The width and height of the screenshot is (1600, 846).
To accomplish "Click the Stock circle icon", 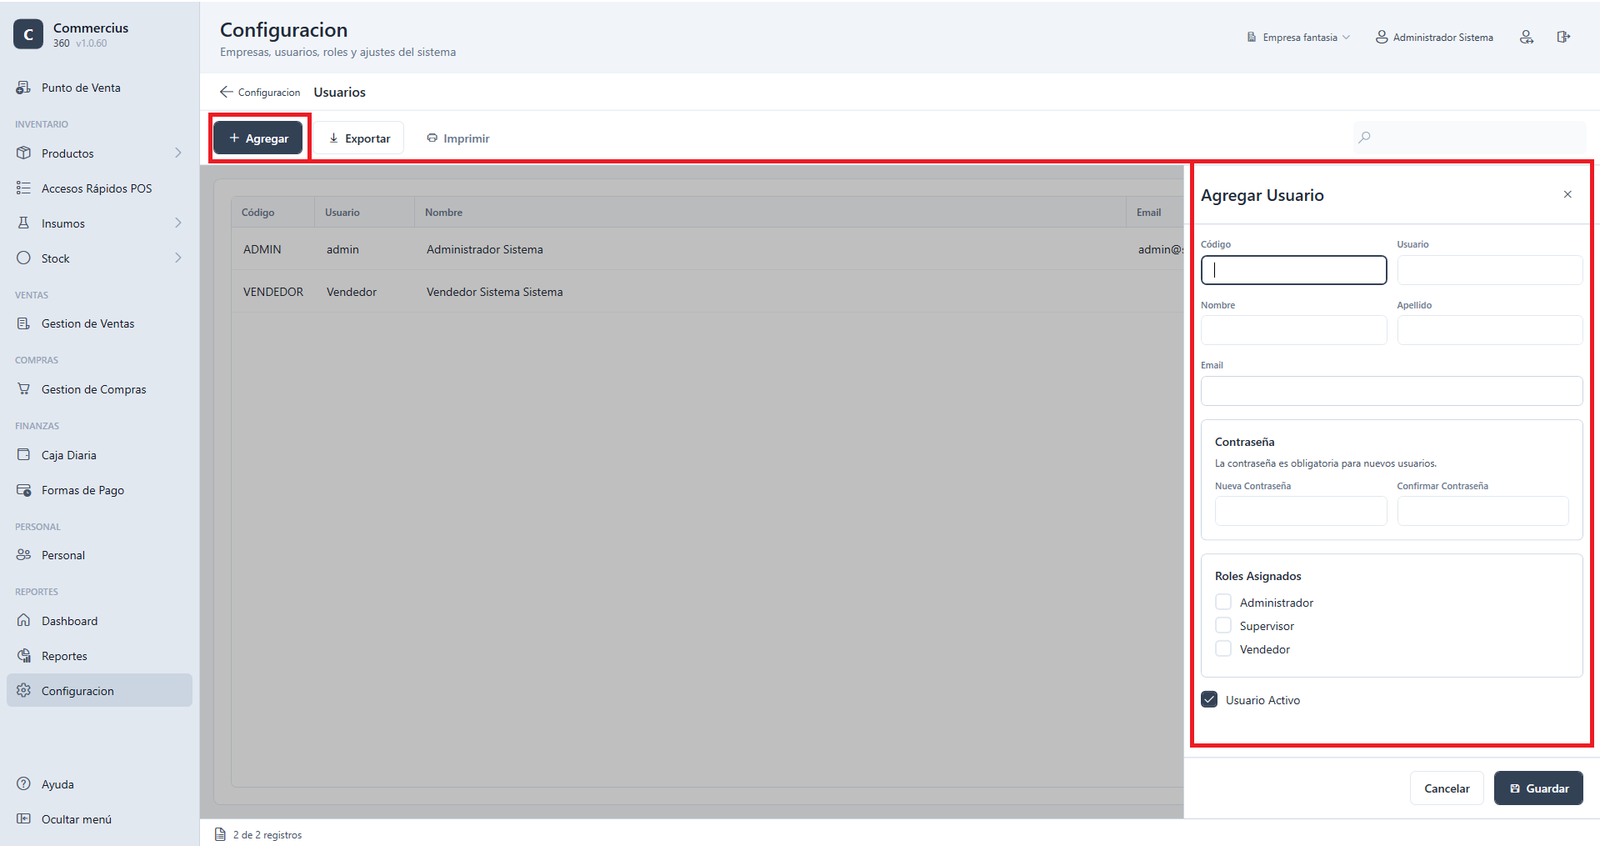I will pos(23,258).
